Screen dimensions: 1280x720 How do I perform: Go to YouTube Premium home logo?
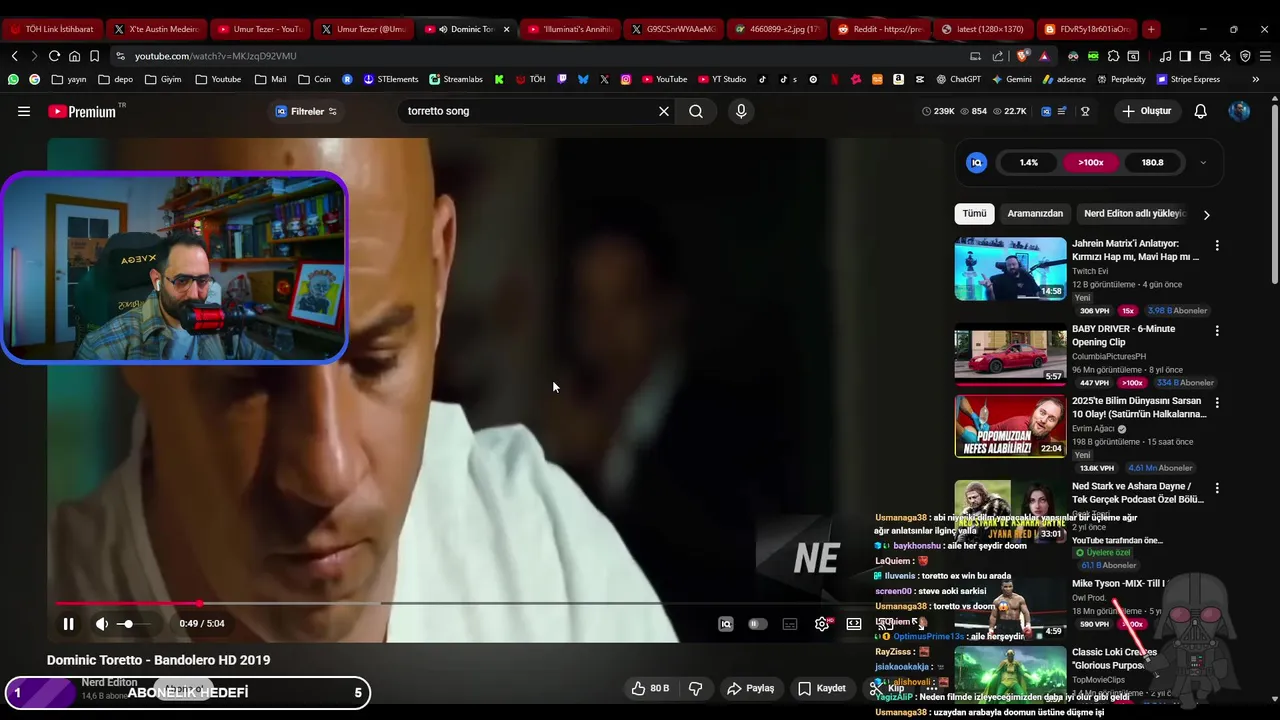[x=83, y=111]
